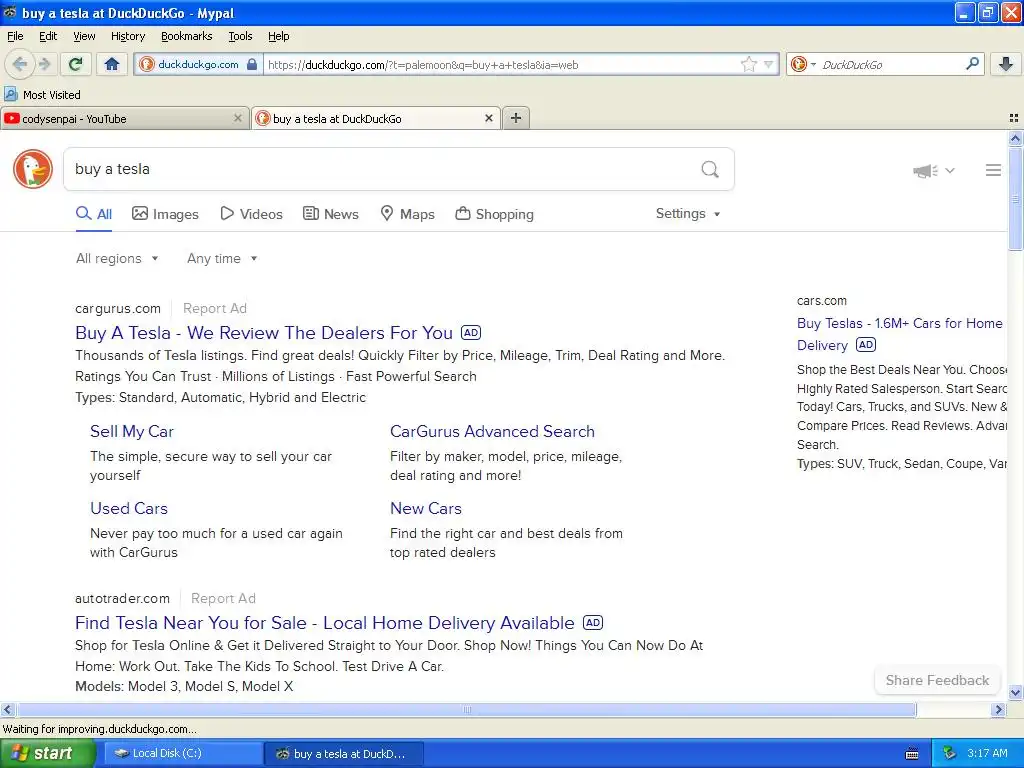This screenshot has height=768, width=1024.
Task: Click the Share Feedback button
Action: pyautogui.click(x=937, y=680)
